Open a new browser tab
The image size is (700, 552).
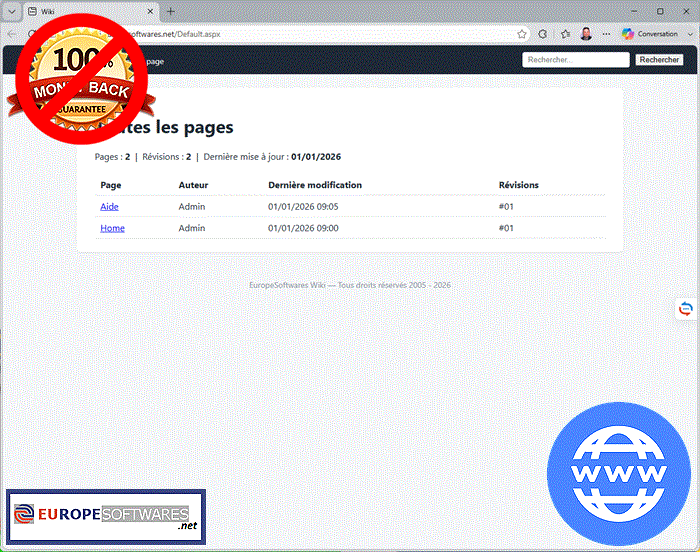click(171, 12)
